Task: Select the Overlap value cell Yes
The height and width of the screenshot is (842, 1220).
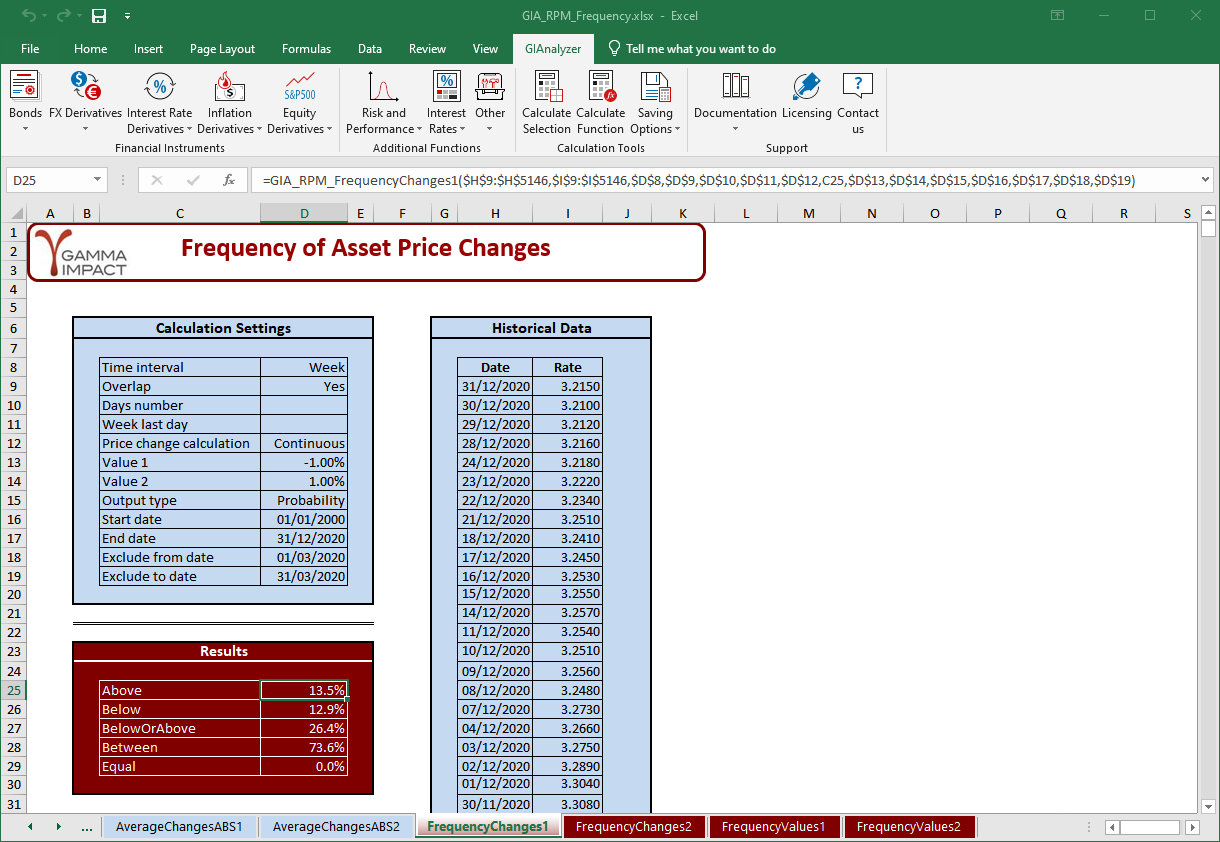Action: tap(304, 386)
